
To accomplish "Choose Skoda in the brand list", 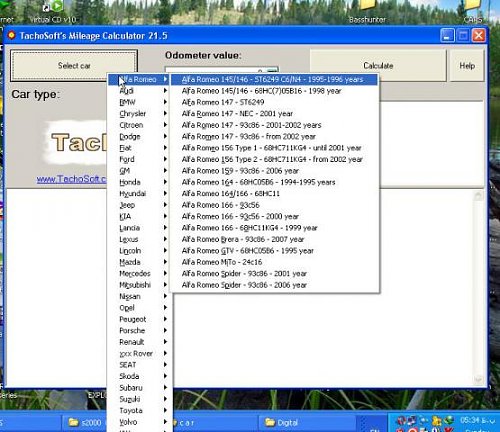I will pos(140,376).
